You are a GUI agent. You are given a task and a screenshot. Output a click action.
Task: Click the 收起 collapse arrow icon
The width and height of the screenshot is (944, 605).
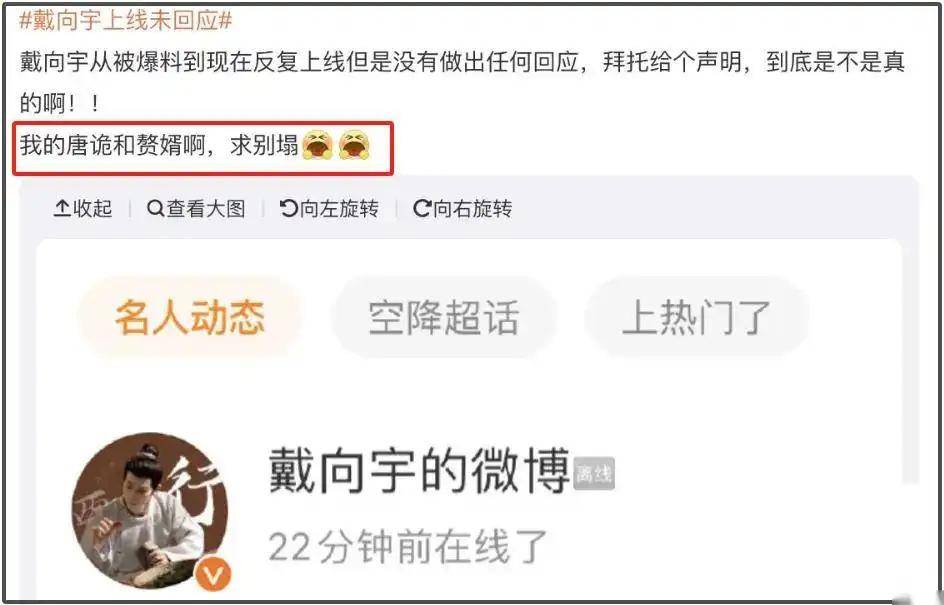pyautogui.click(x=62, y=208)
